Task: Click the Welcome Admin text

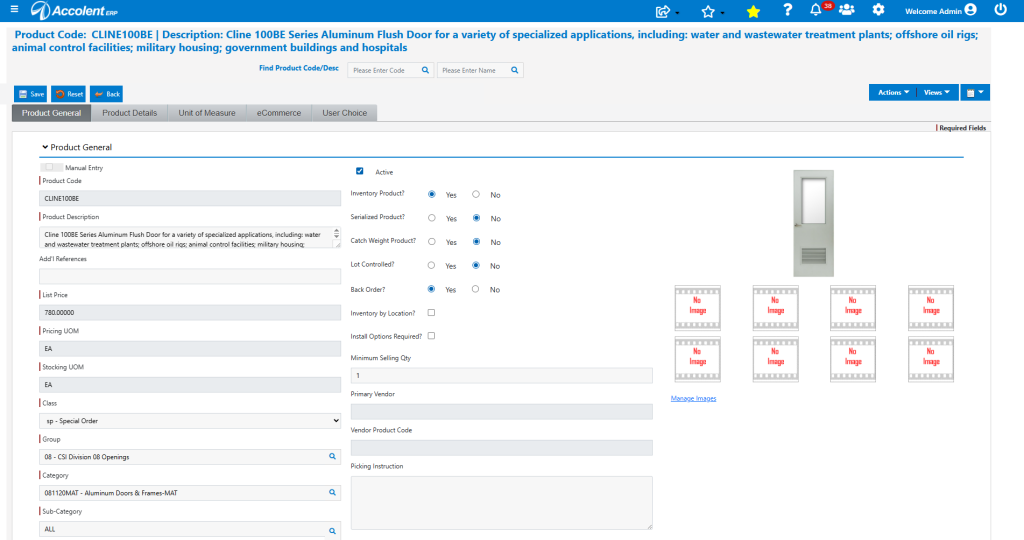Action: click(933, 11)
